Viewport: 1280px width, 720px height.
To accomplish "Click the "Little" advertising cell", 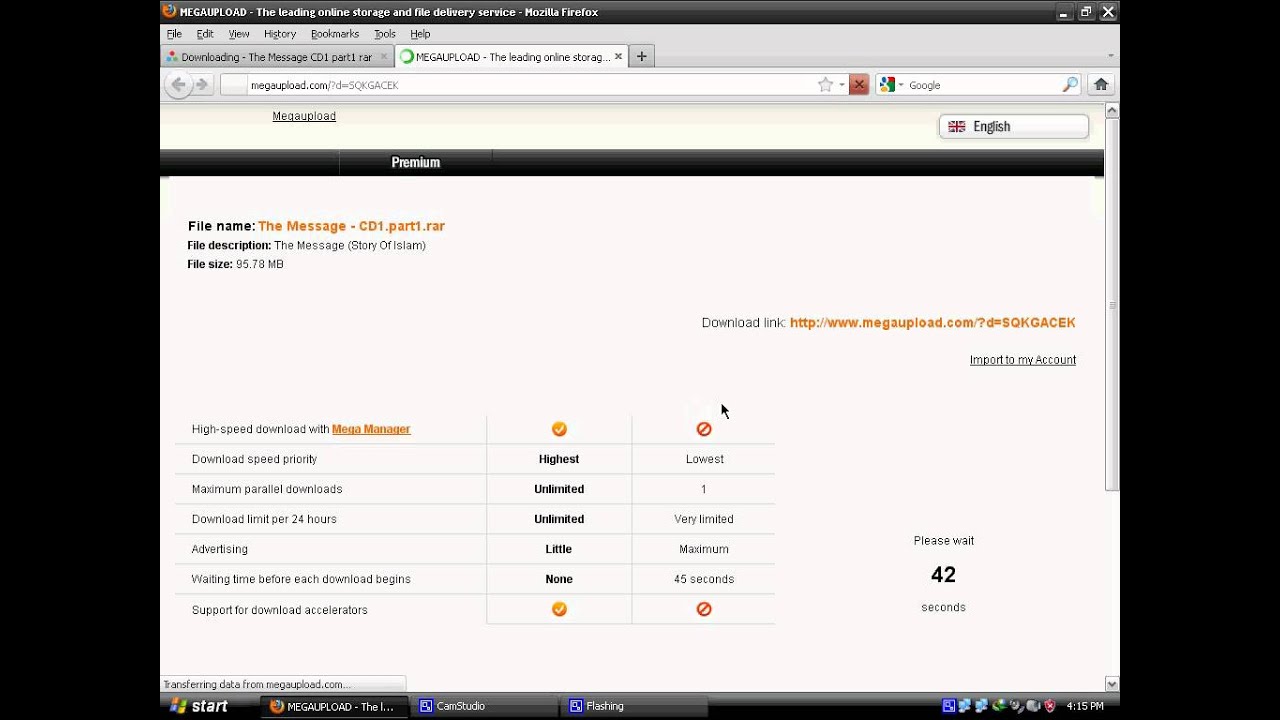I will coord(559,549).
